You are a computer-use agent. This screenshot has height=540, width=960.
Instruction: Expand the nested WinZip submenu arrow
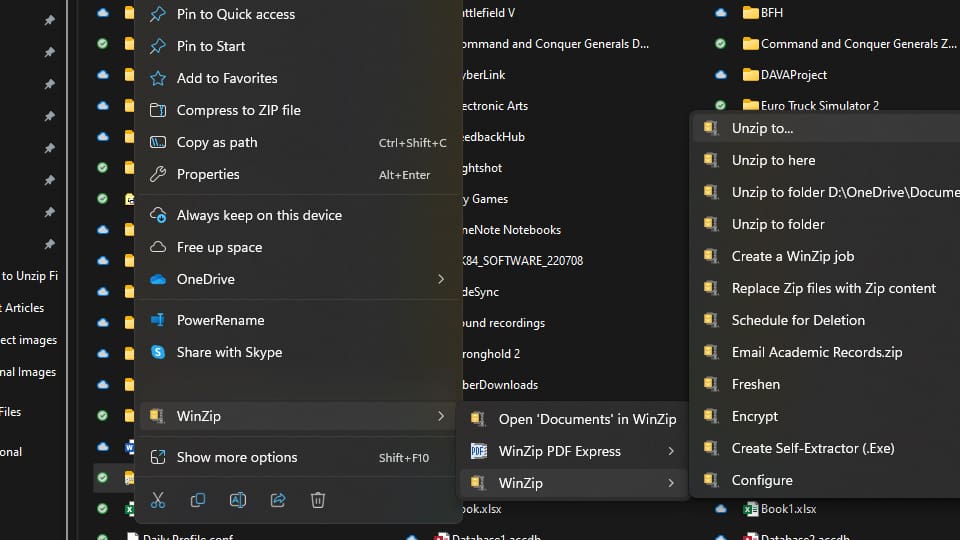671,483
